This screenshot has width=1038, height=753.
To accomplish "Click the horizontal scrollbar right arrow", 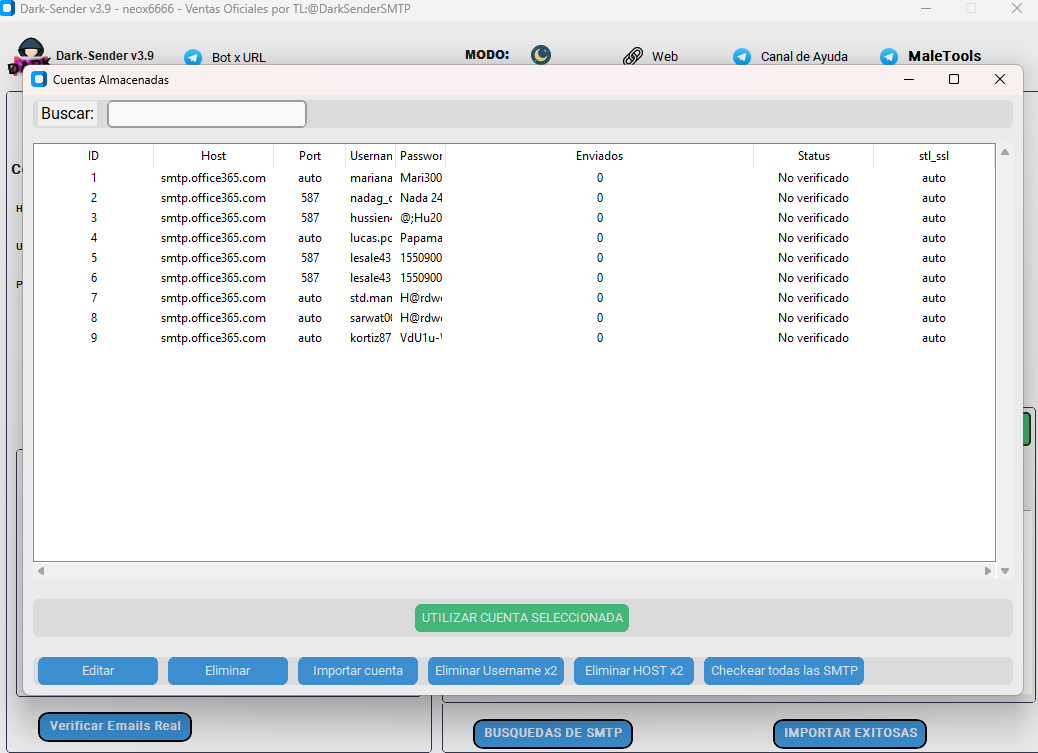I will [x=988, y=571].
